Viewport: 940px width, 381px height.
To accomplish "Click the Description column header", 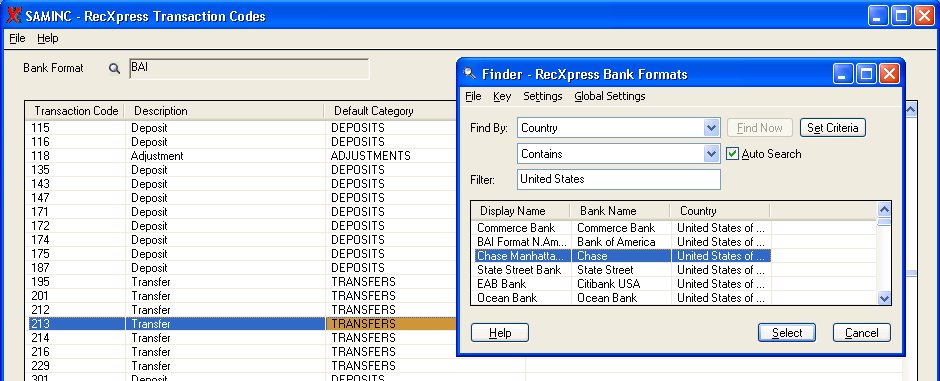I will pos(224,111).
